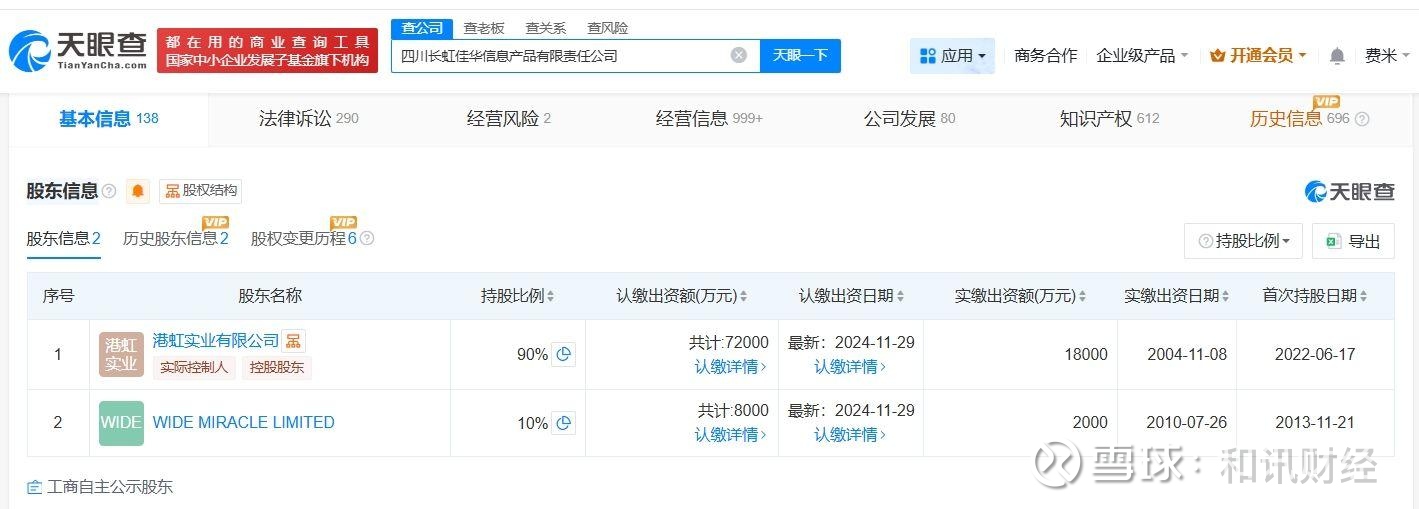Open 认缴详情 in 港虹实业 subscription date cell

click(x=850, y=367)
